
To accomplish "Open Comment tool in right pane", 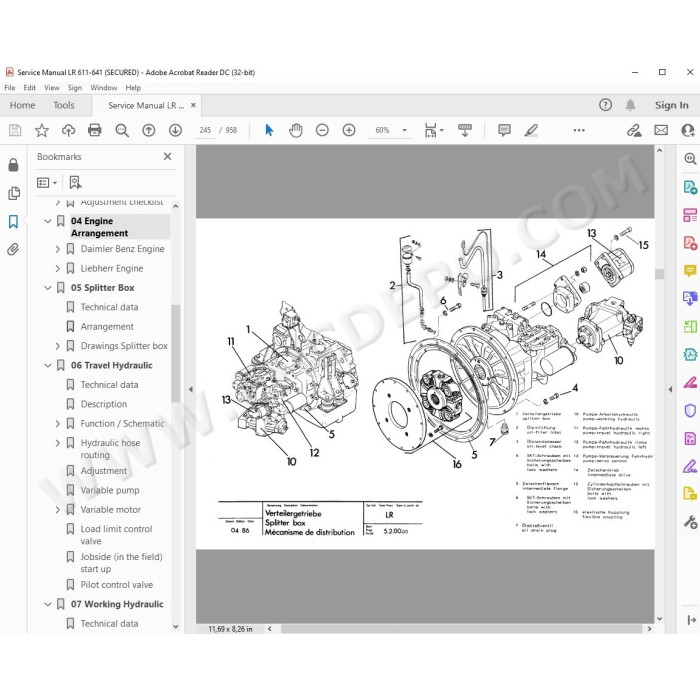I will click(x=690, y=271).
